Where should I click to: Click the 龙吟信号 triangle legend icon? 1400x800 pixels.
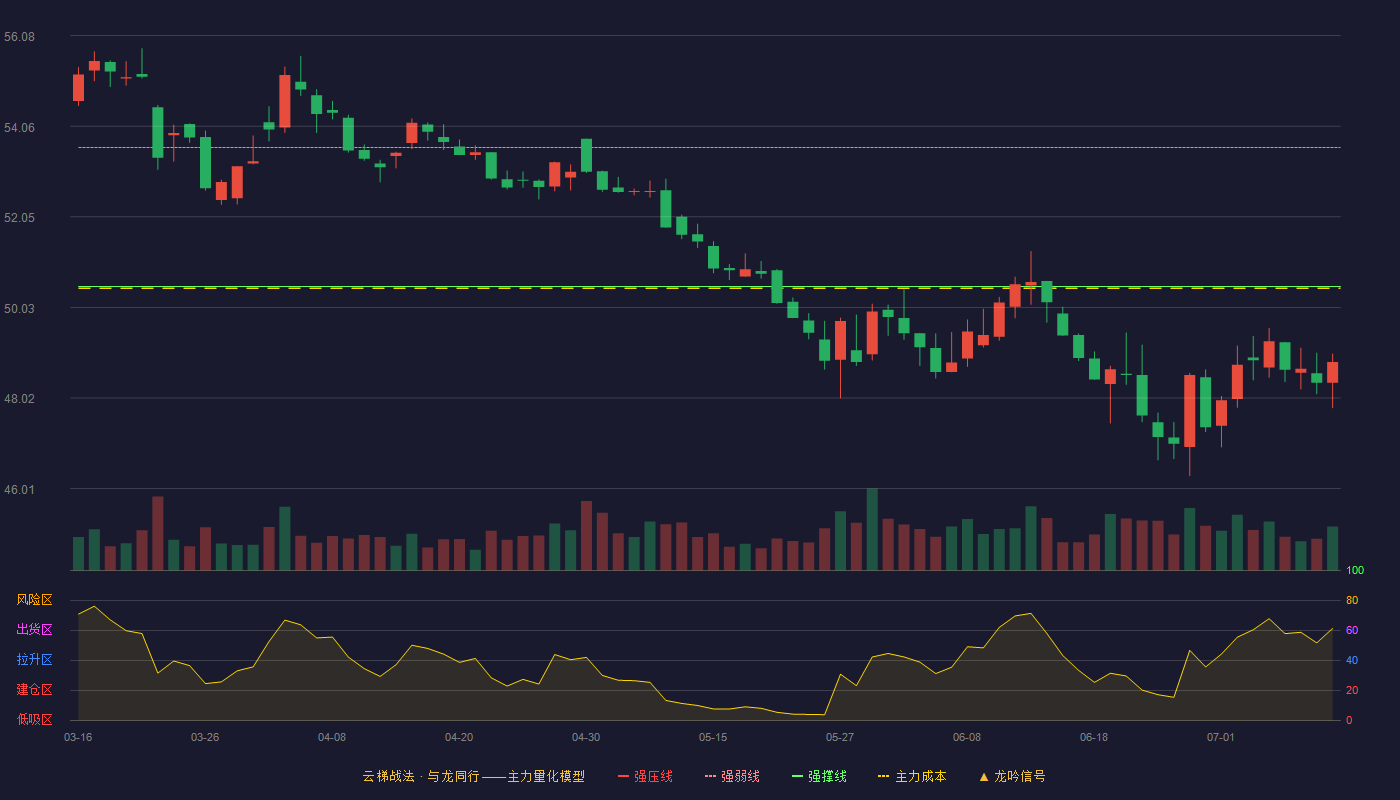984,776
